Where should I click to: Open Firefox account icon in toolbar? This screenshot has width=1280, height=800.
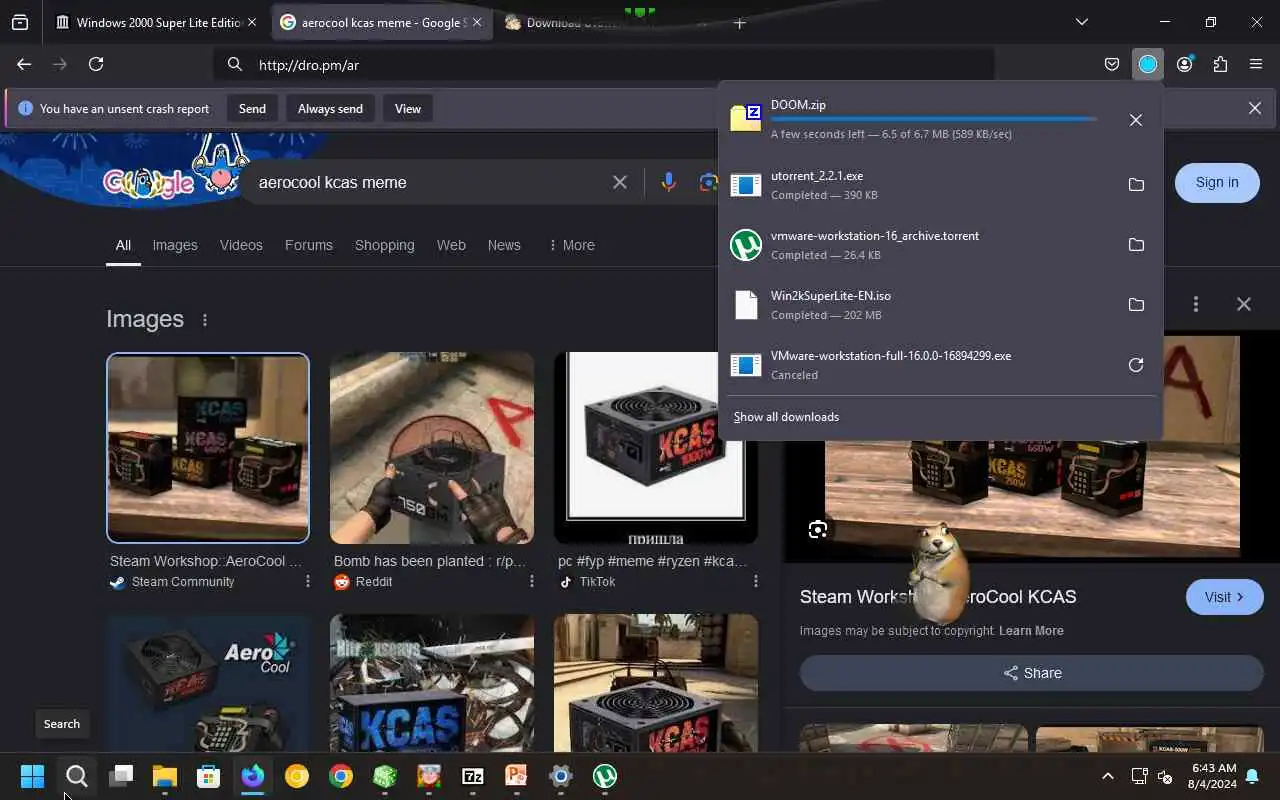(1184, 64)
